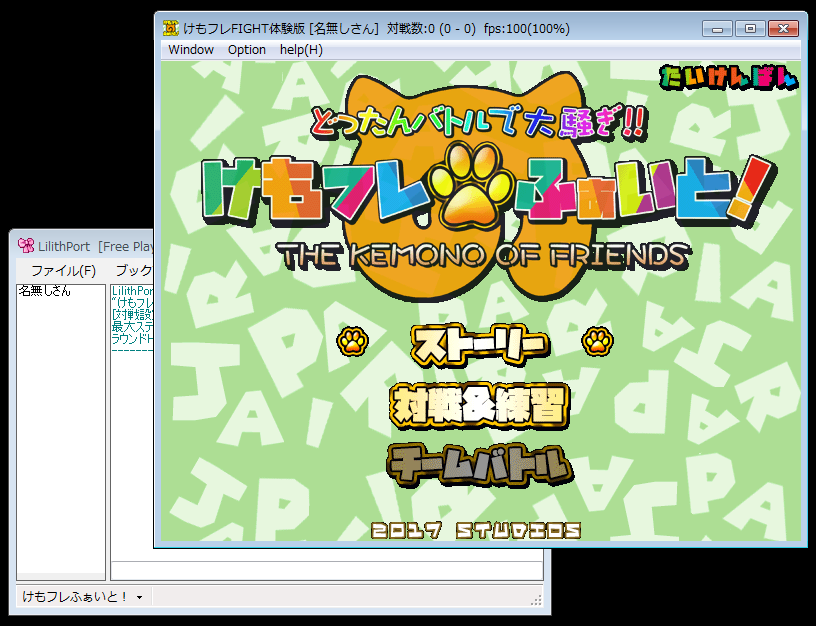Open the Option menu in game window

click(247, 50)
